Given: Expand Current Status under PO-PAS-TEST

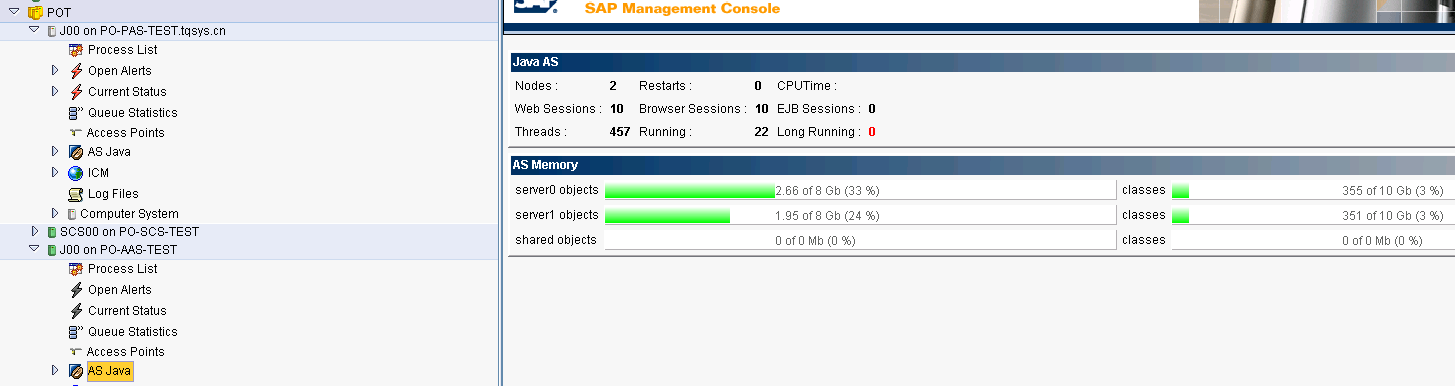Looking at the screenshot, I should (x=55, y=91).
